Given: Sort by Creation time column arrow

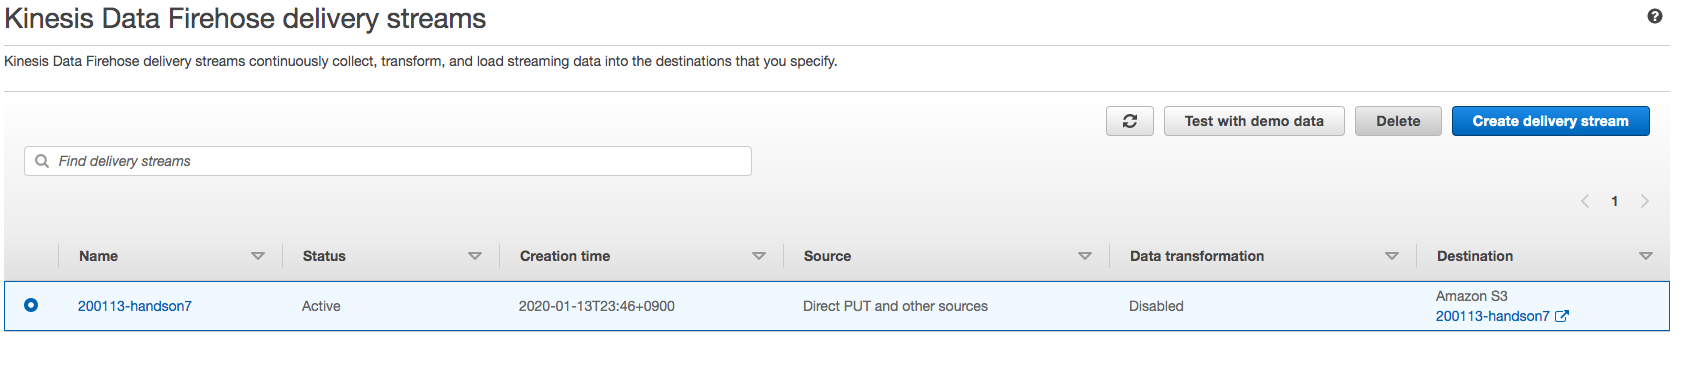Looking at the screenshot, I should [759, 256].
